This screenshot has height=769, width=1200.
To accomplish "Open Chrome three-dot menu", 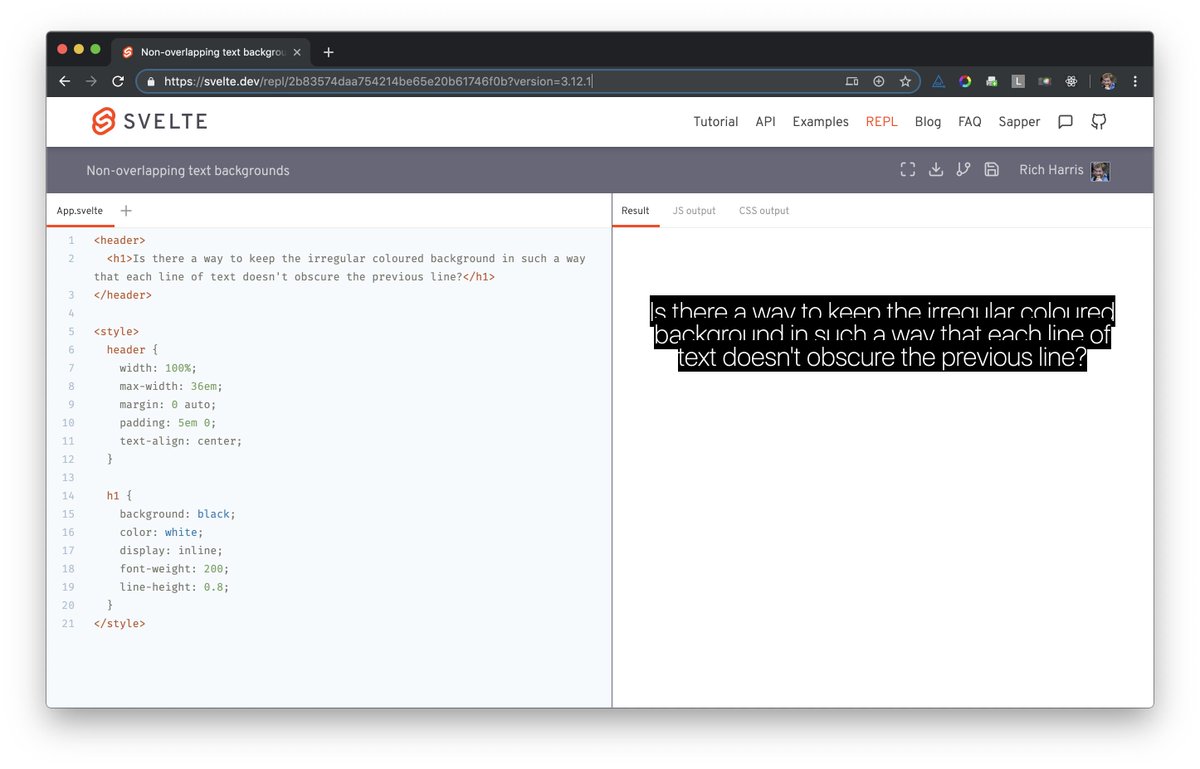I will click(x=1135, y=82).
